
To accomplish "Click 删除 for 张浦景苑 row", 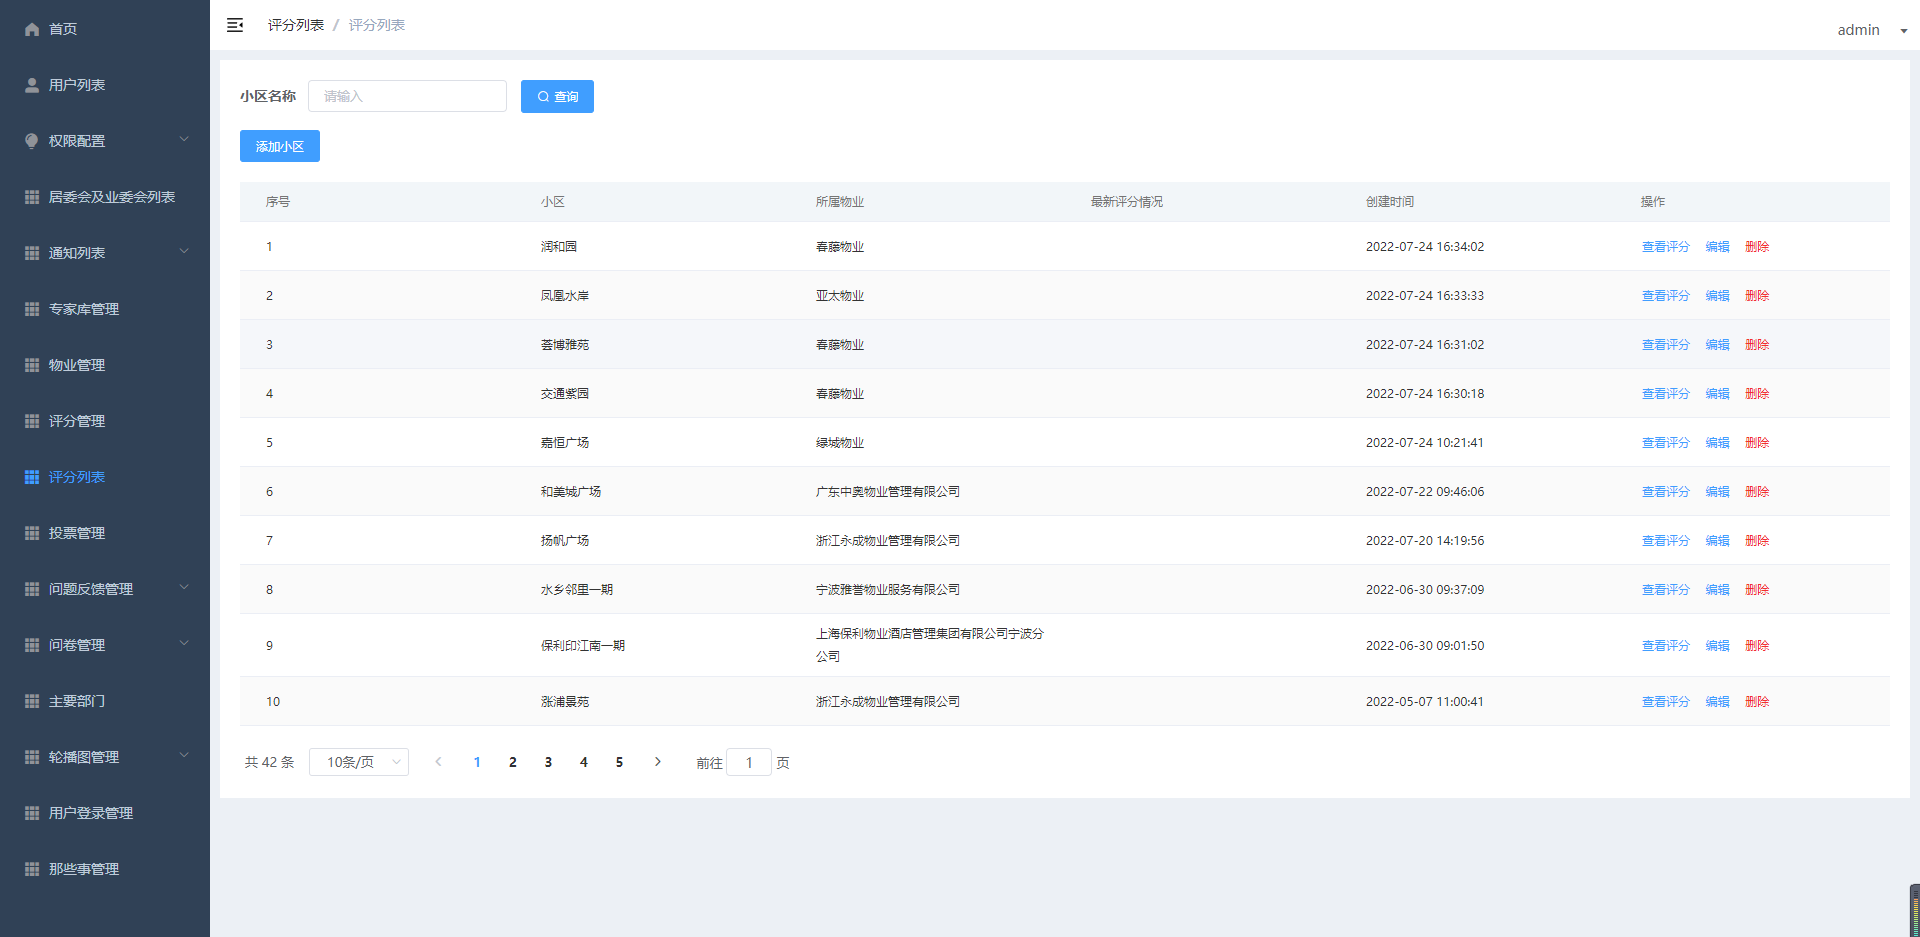I will [1757, 701].
